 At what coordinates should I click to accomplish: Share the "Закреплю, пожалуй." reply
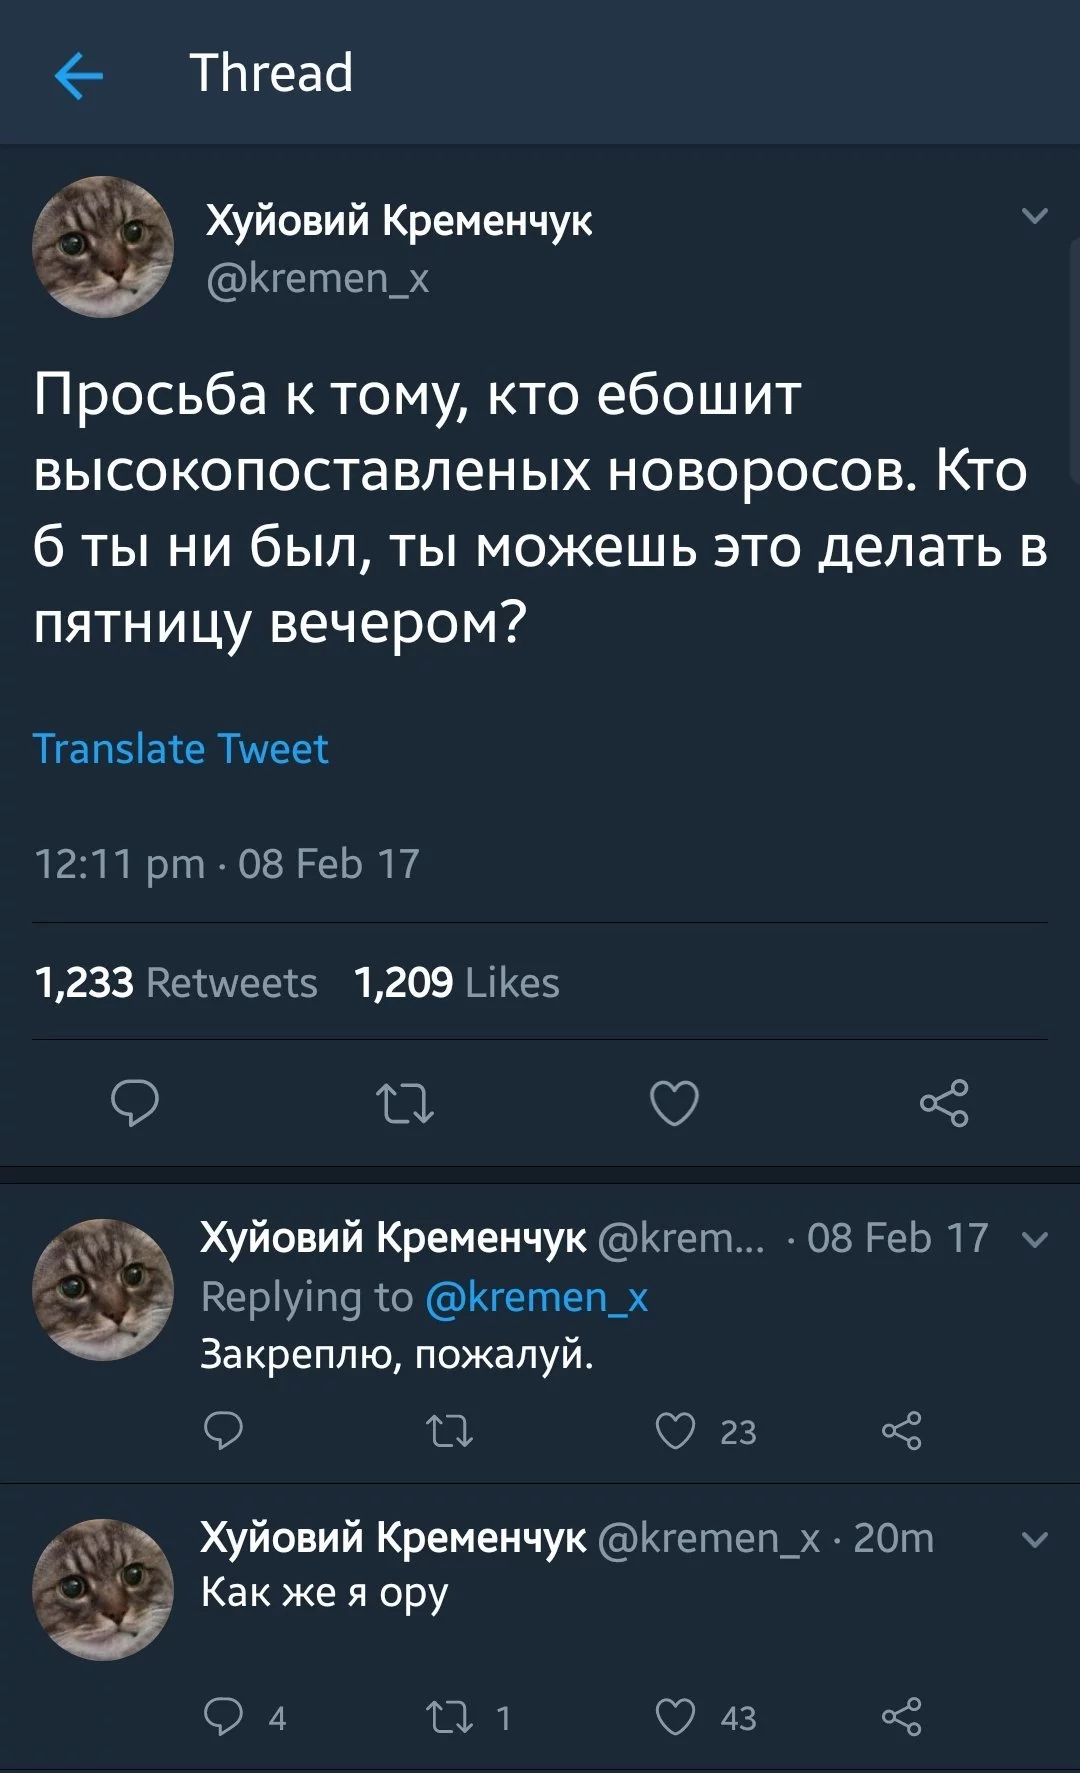[x=901, y=1431]
